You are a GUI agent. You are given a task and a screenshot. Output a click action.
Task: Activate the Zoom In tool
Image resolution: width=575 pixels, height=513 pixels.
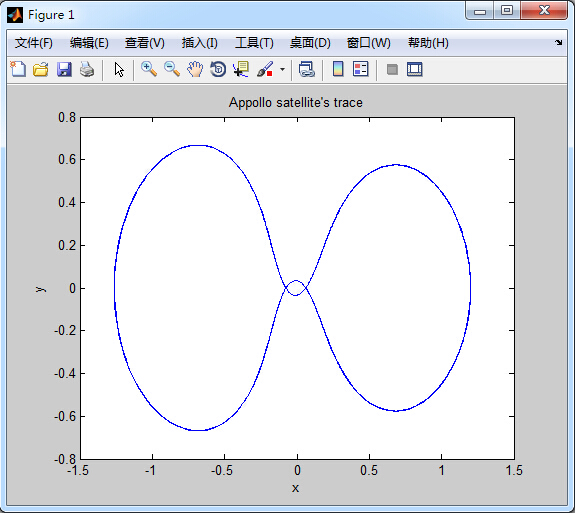coord(149,69)
